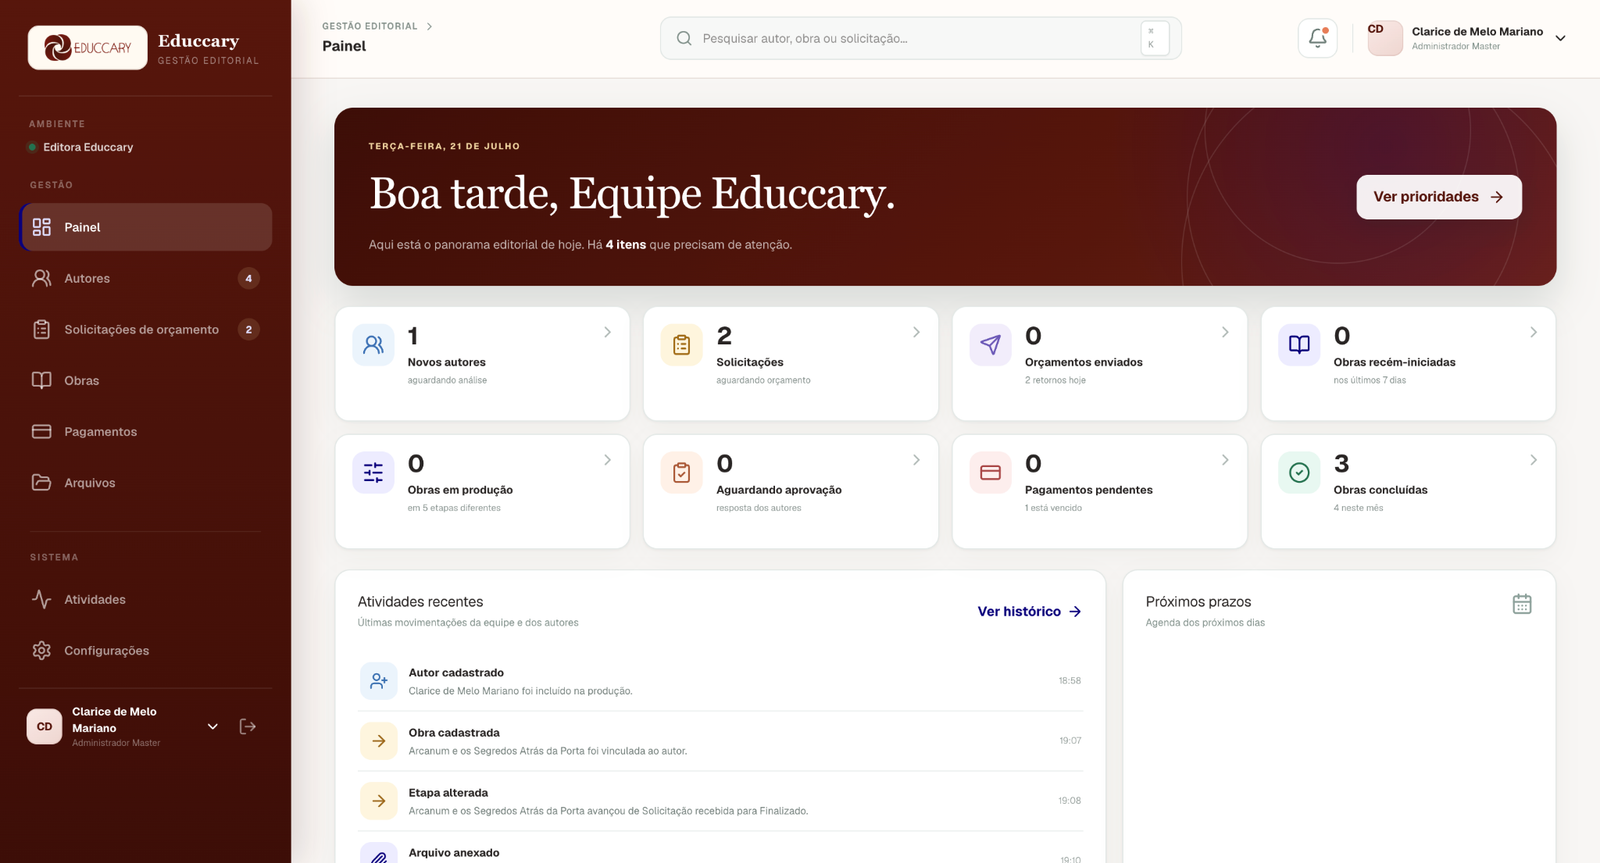Click Gestão Editorial breadcrumb
The height and width of the screenshot is (863, 1600).
pos(370,26)
